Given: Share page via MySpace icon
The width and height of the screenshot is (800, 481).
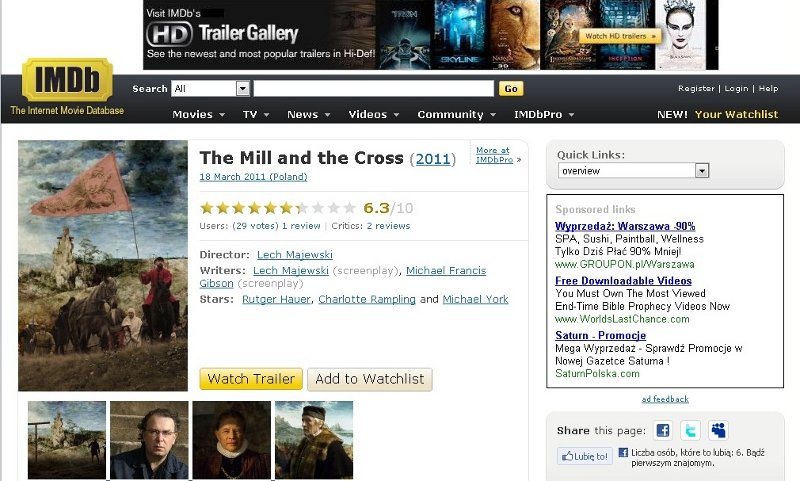Looking at the screenshot, I should [718, 431].
